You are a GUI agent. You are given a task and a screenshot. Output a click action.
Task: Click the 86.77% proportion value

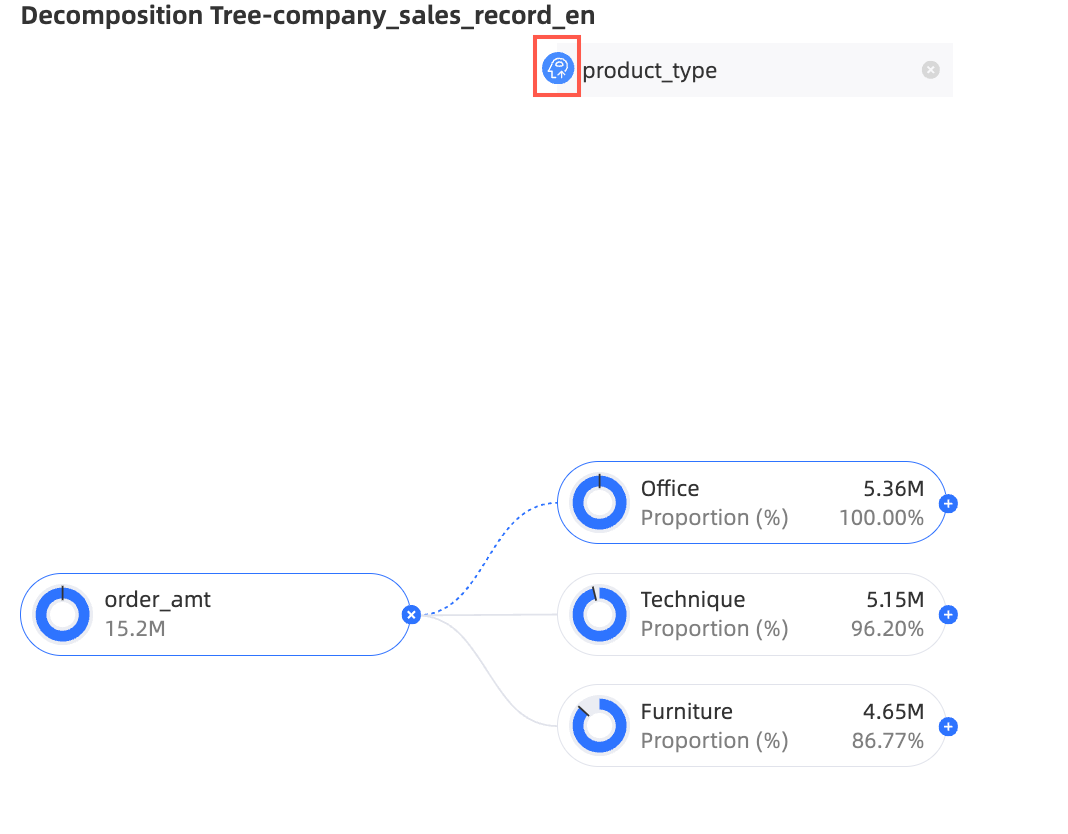(x=888, y=741)
